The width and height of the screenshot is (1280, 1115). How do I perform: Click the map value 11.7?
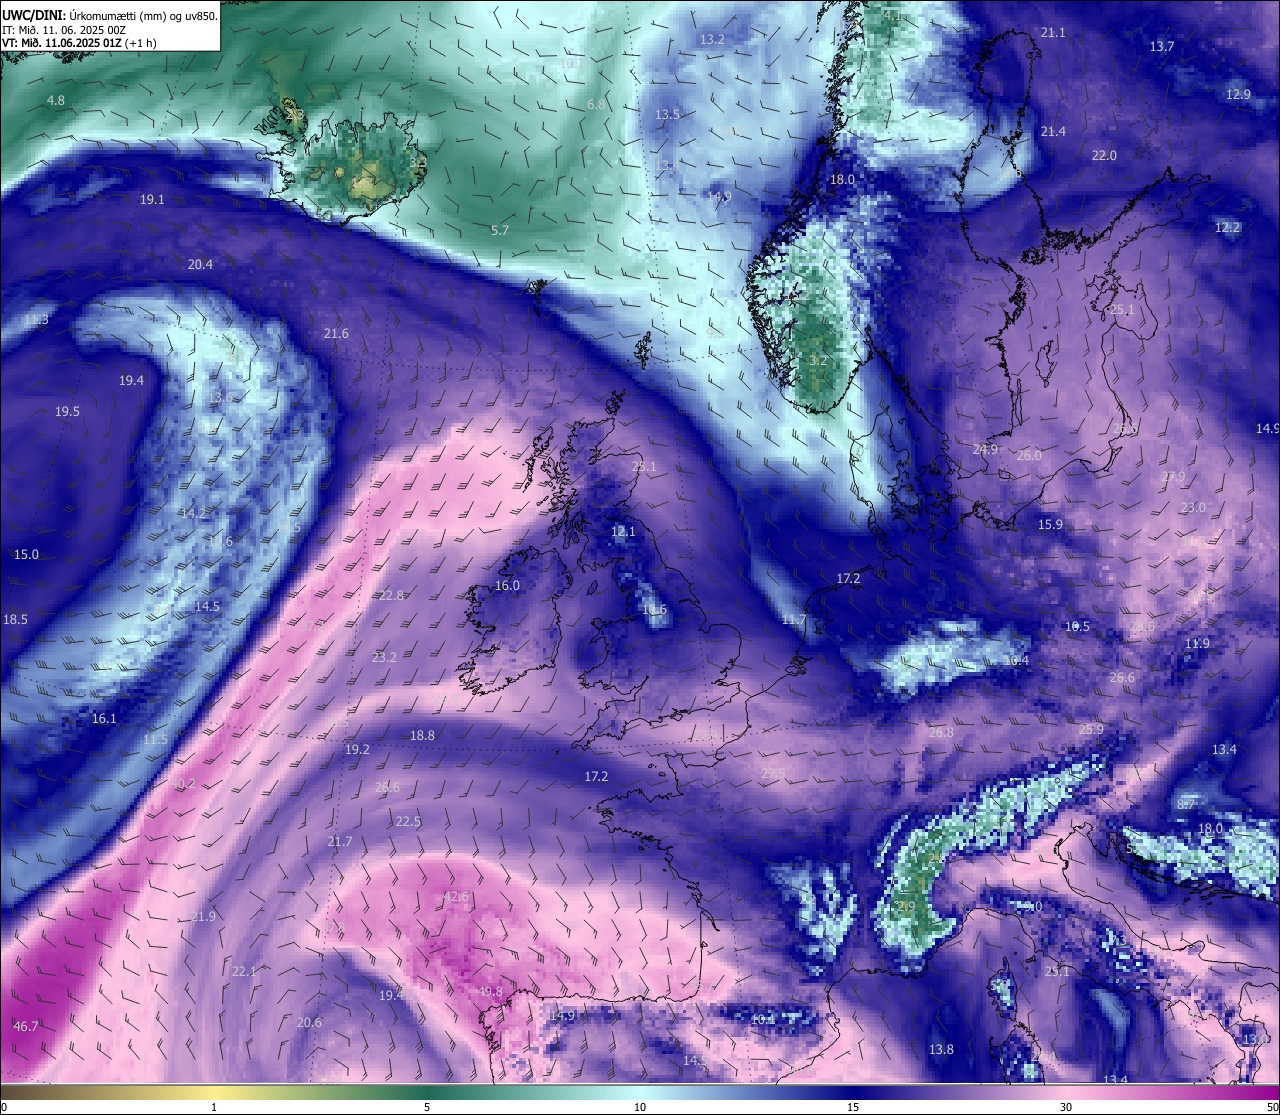tap(793, 621)
